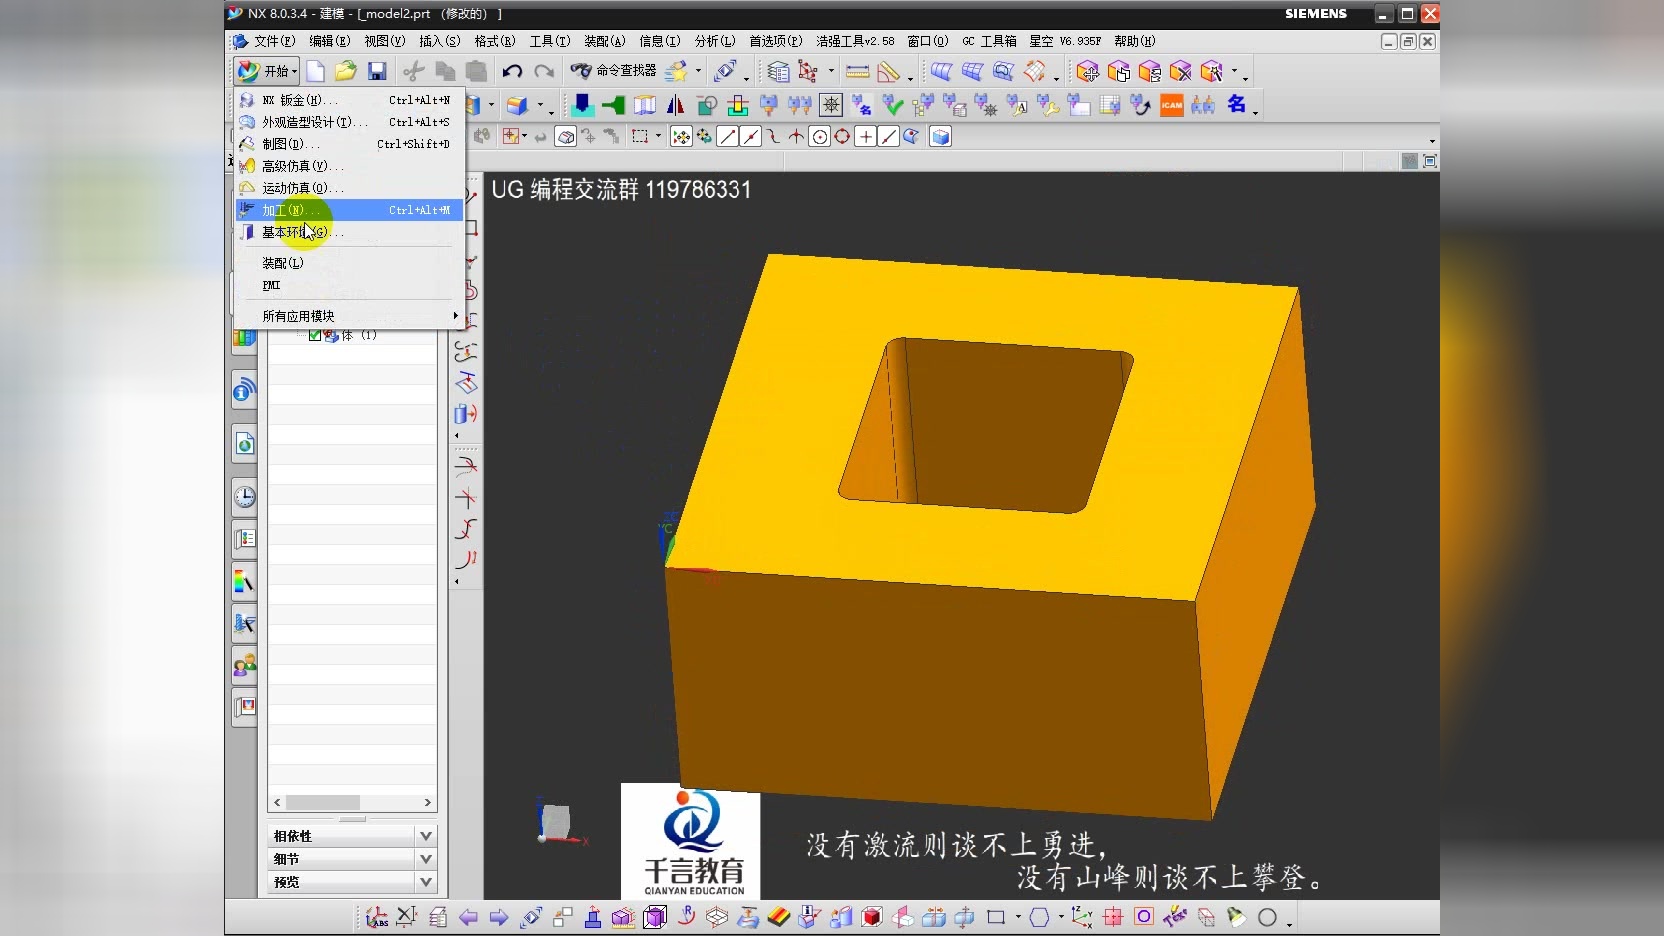Open the History clock sidebar tab
Screen dimensions: 1664x936
244,497
